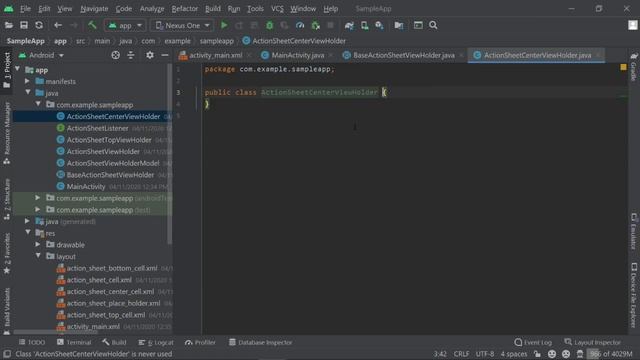Open file via the toolbar folder icon
The width and height of the screenshot is (640, 360).
pos(9,25)
